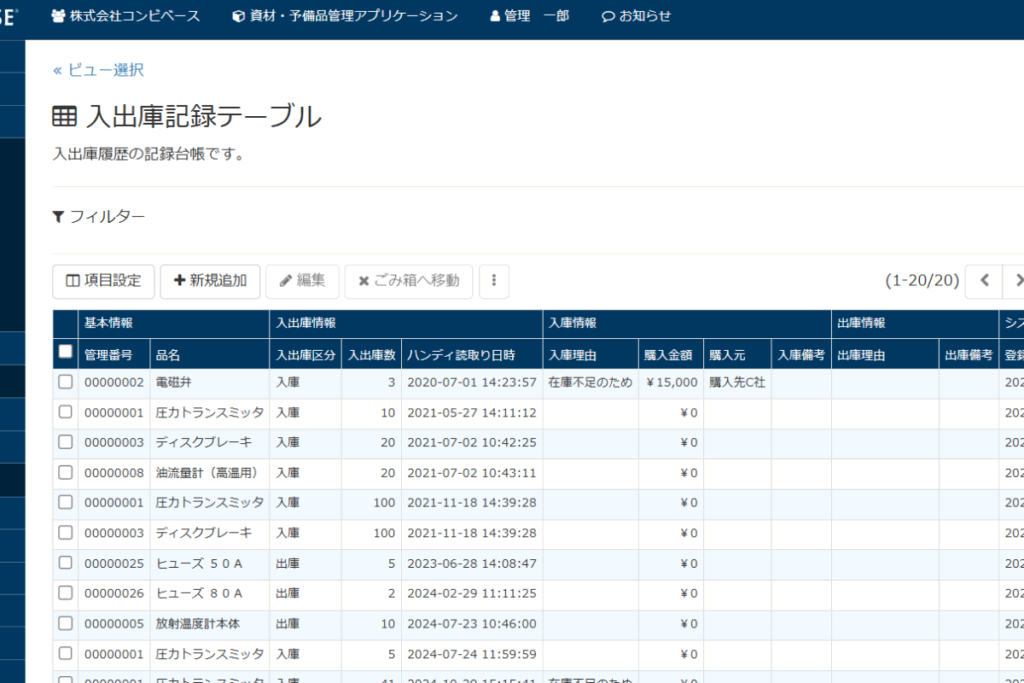The image size is (1024, 683).
Task: Click the 項目設定 button
Action: click(104, 281)
